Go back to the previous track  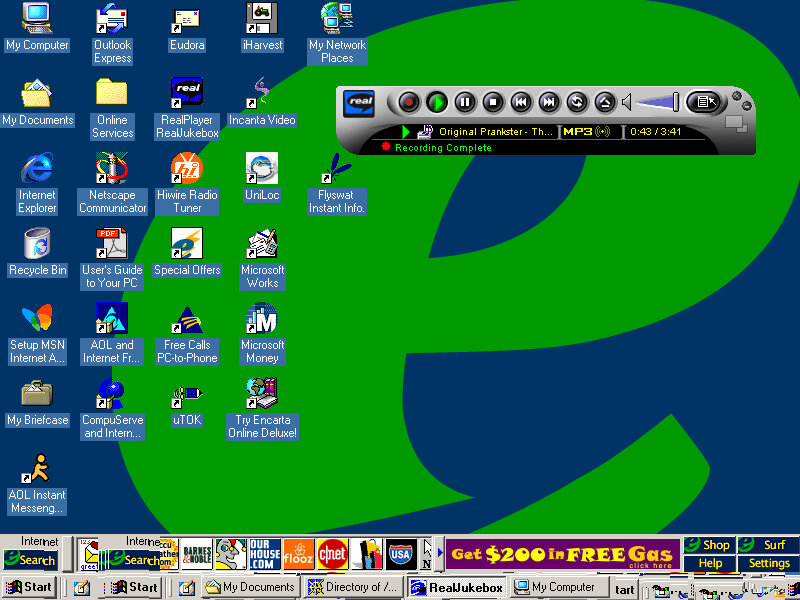click(x=521, y=101)
